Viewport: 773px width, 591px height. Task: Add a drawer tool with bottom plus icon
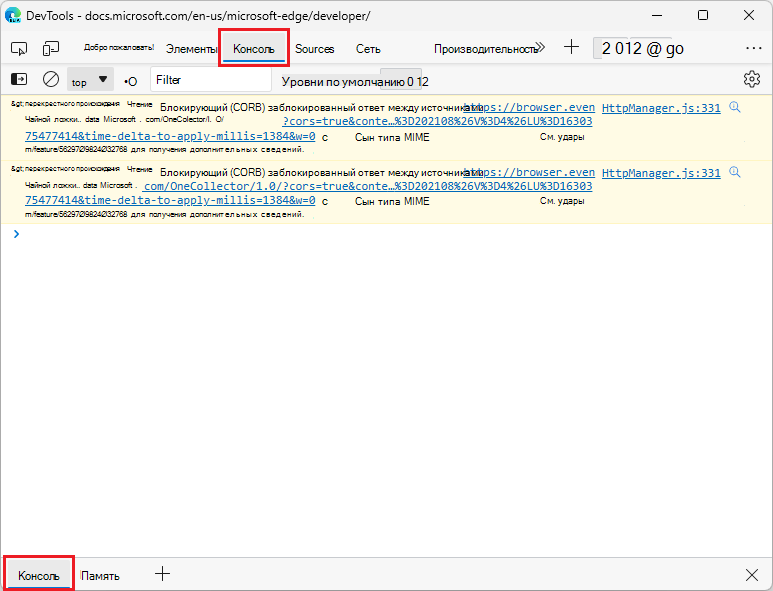tap(162, 574)
